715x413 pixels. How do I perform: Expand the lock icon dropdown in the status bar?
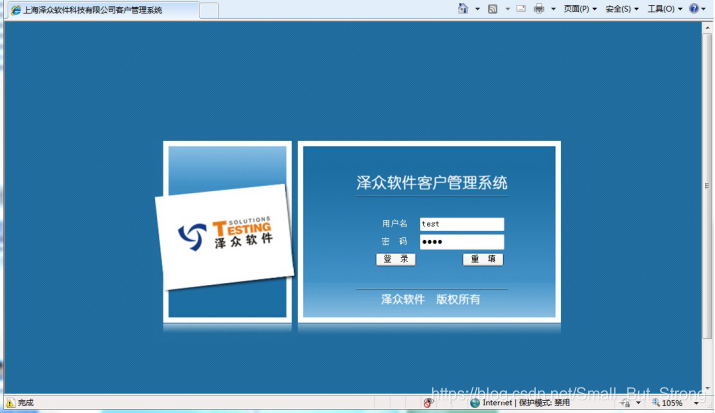[x=638, y=403]
